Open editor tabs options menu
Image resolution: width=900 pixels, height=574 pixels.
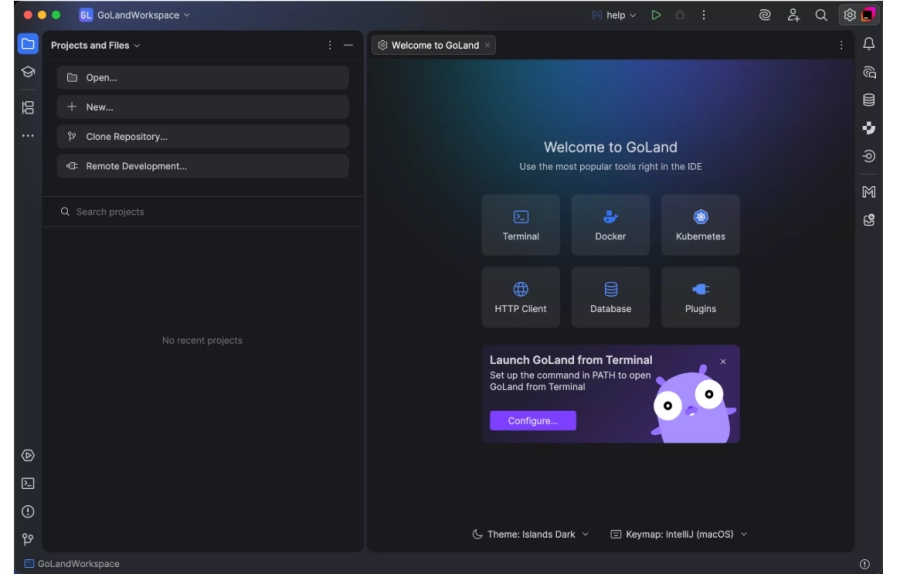(x=841, y=45)
